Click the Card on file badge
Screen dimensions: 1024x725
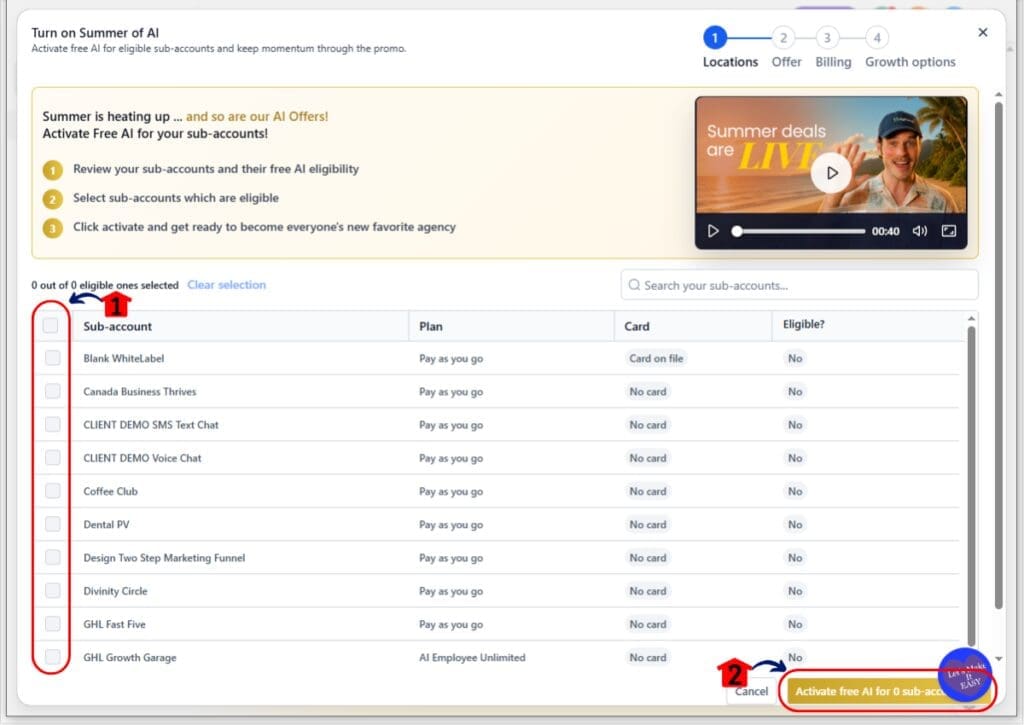(656, 358)
